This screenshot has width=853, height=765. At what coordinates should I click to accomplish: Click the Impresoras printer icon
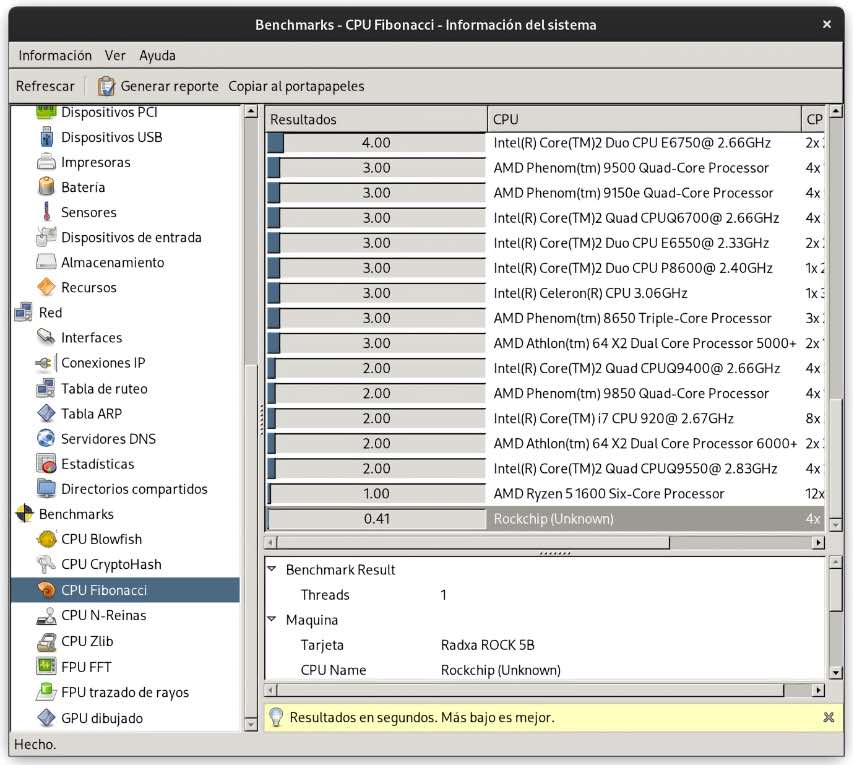[x=47, y=162]
